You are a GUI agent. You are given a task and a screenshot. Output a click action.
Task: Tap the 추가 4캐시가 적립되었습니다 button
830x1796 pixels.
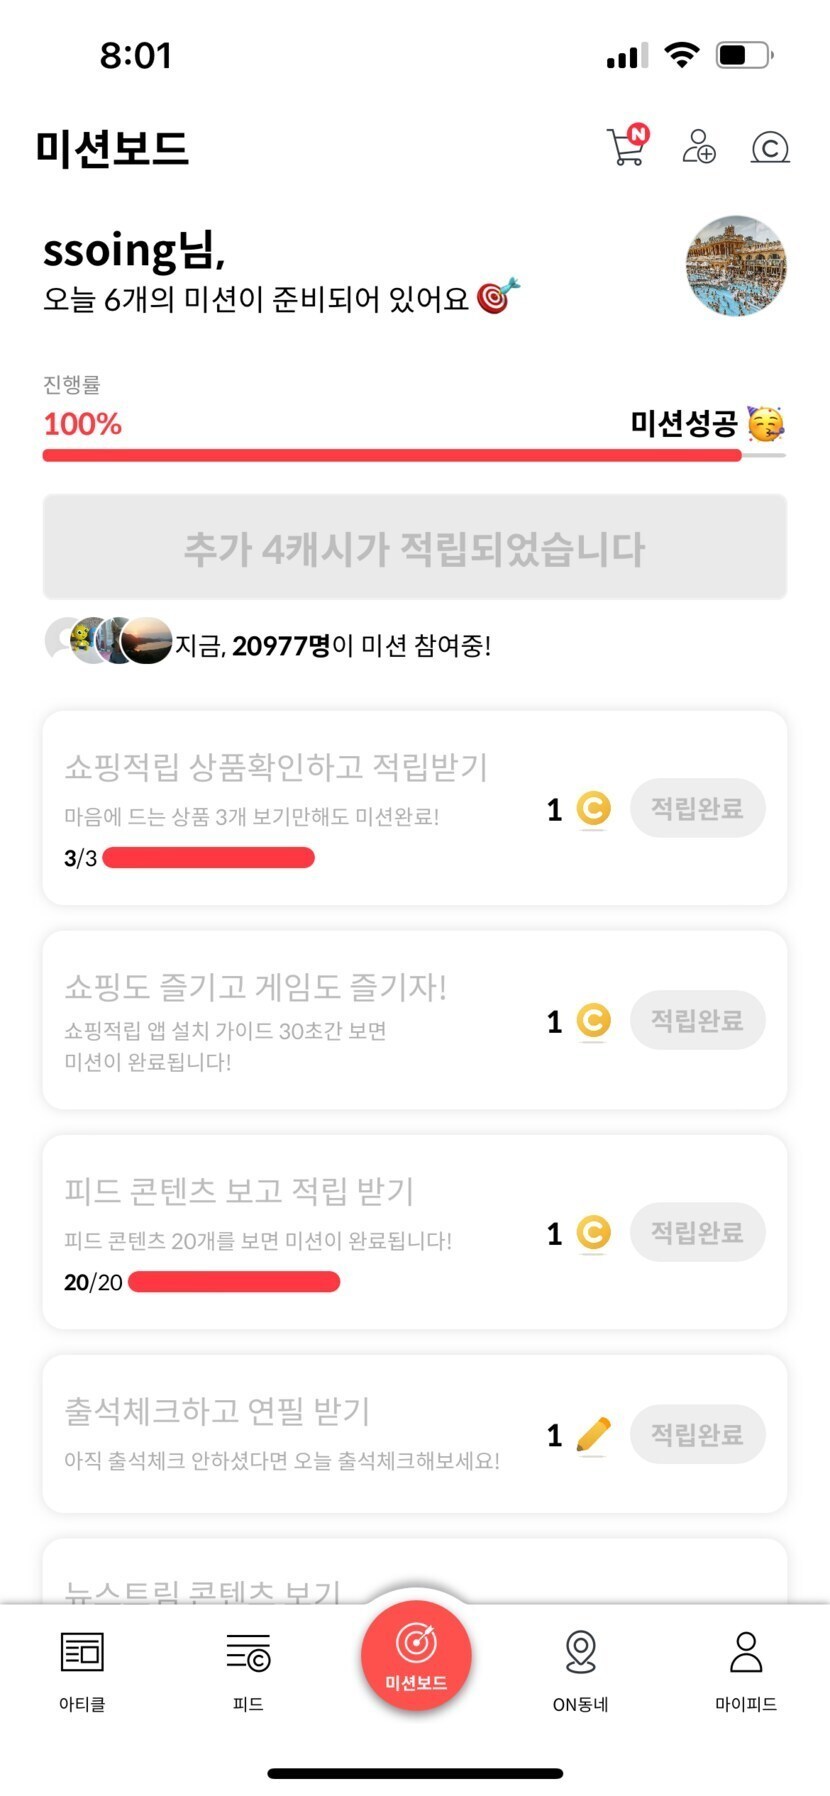[414, 548]
